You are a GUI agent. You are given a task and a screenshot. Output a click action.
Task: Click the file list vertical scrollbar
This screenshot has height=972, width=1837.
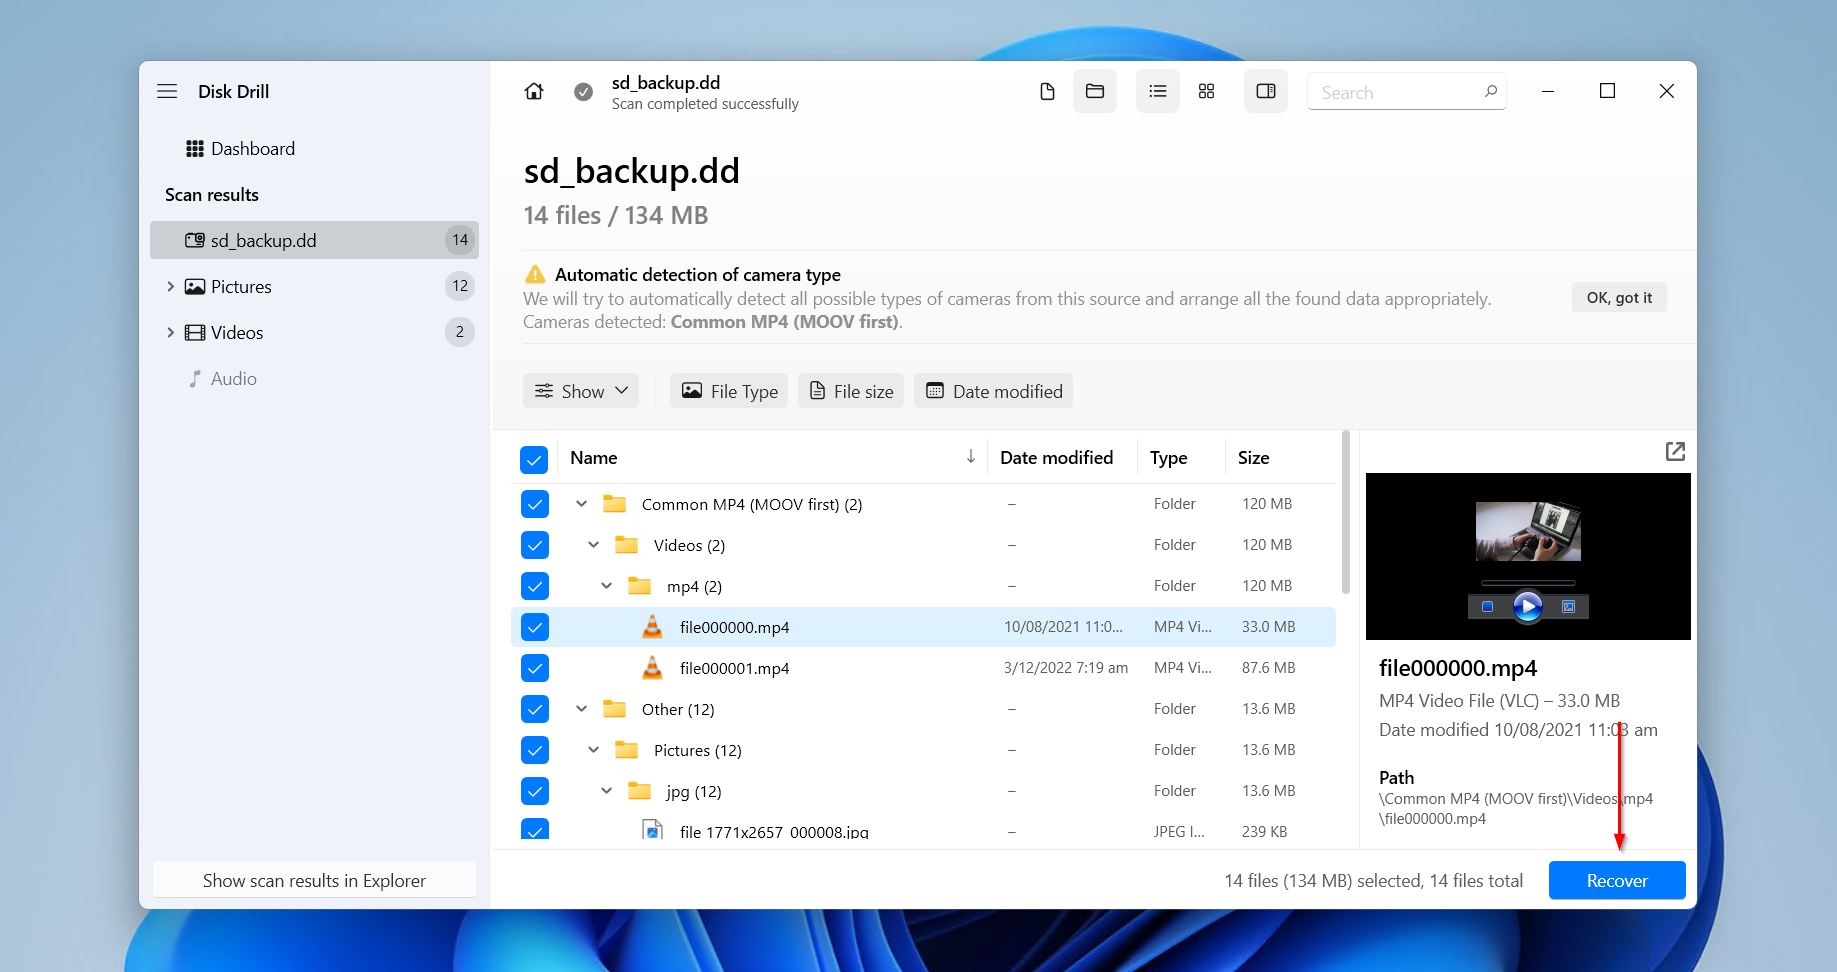1345,515
